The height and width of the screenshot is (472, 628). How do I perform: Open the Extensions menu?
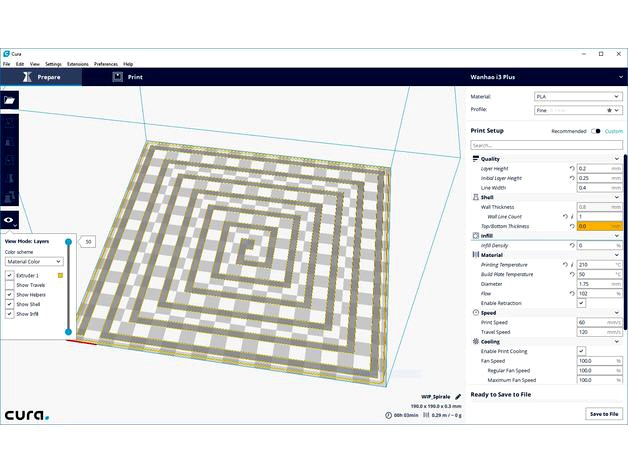[x=78, y=64]
